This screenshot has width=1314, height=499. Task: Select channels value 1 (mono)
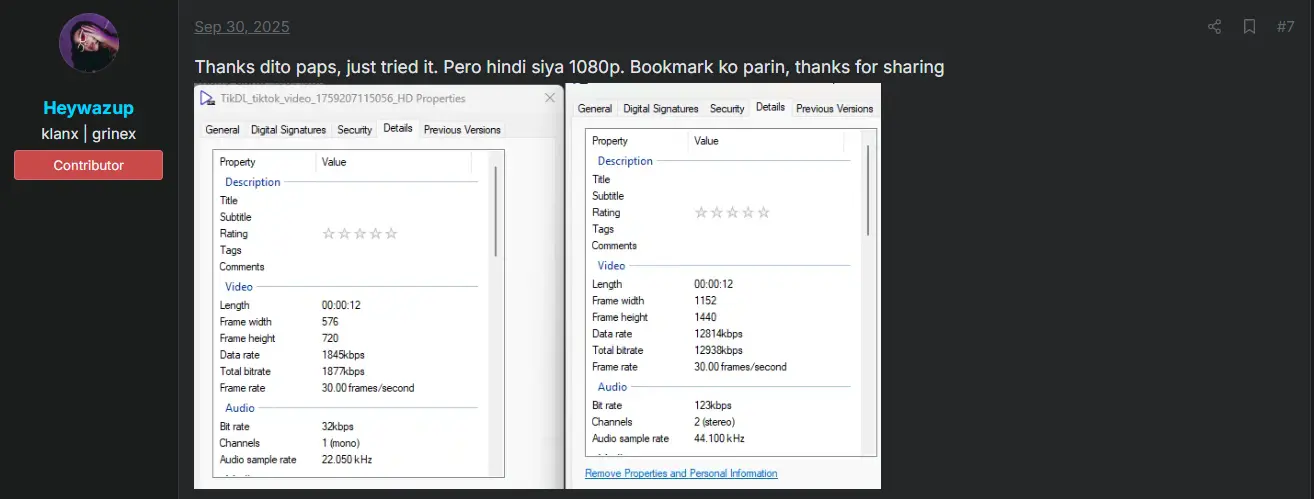(341, 443)
